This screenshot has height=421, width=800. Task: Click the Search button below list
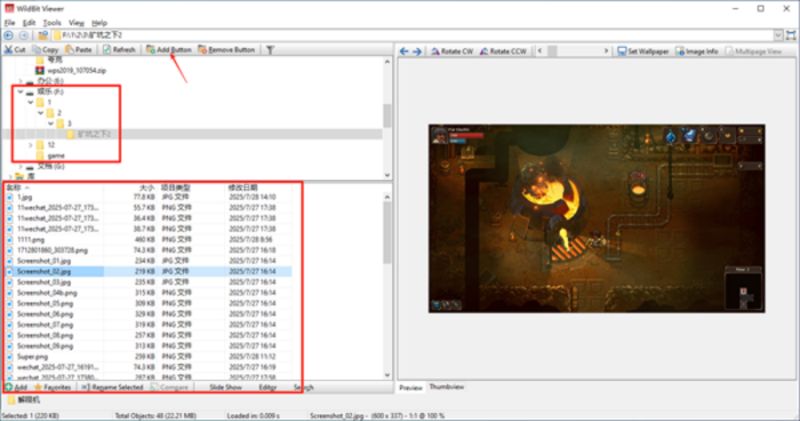point(303,387)
